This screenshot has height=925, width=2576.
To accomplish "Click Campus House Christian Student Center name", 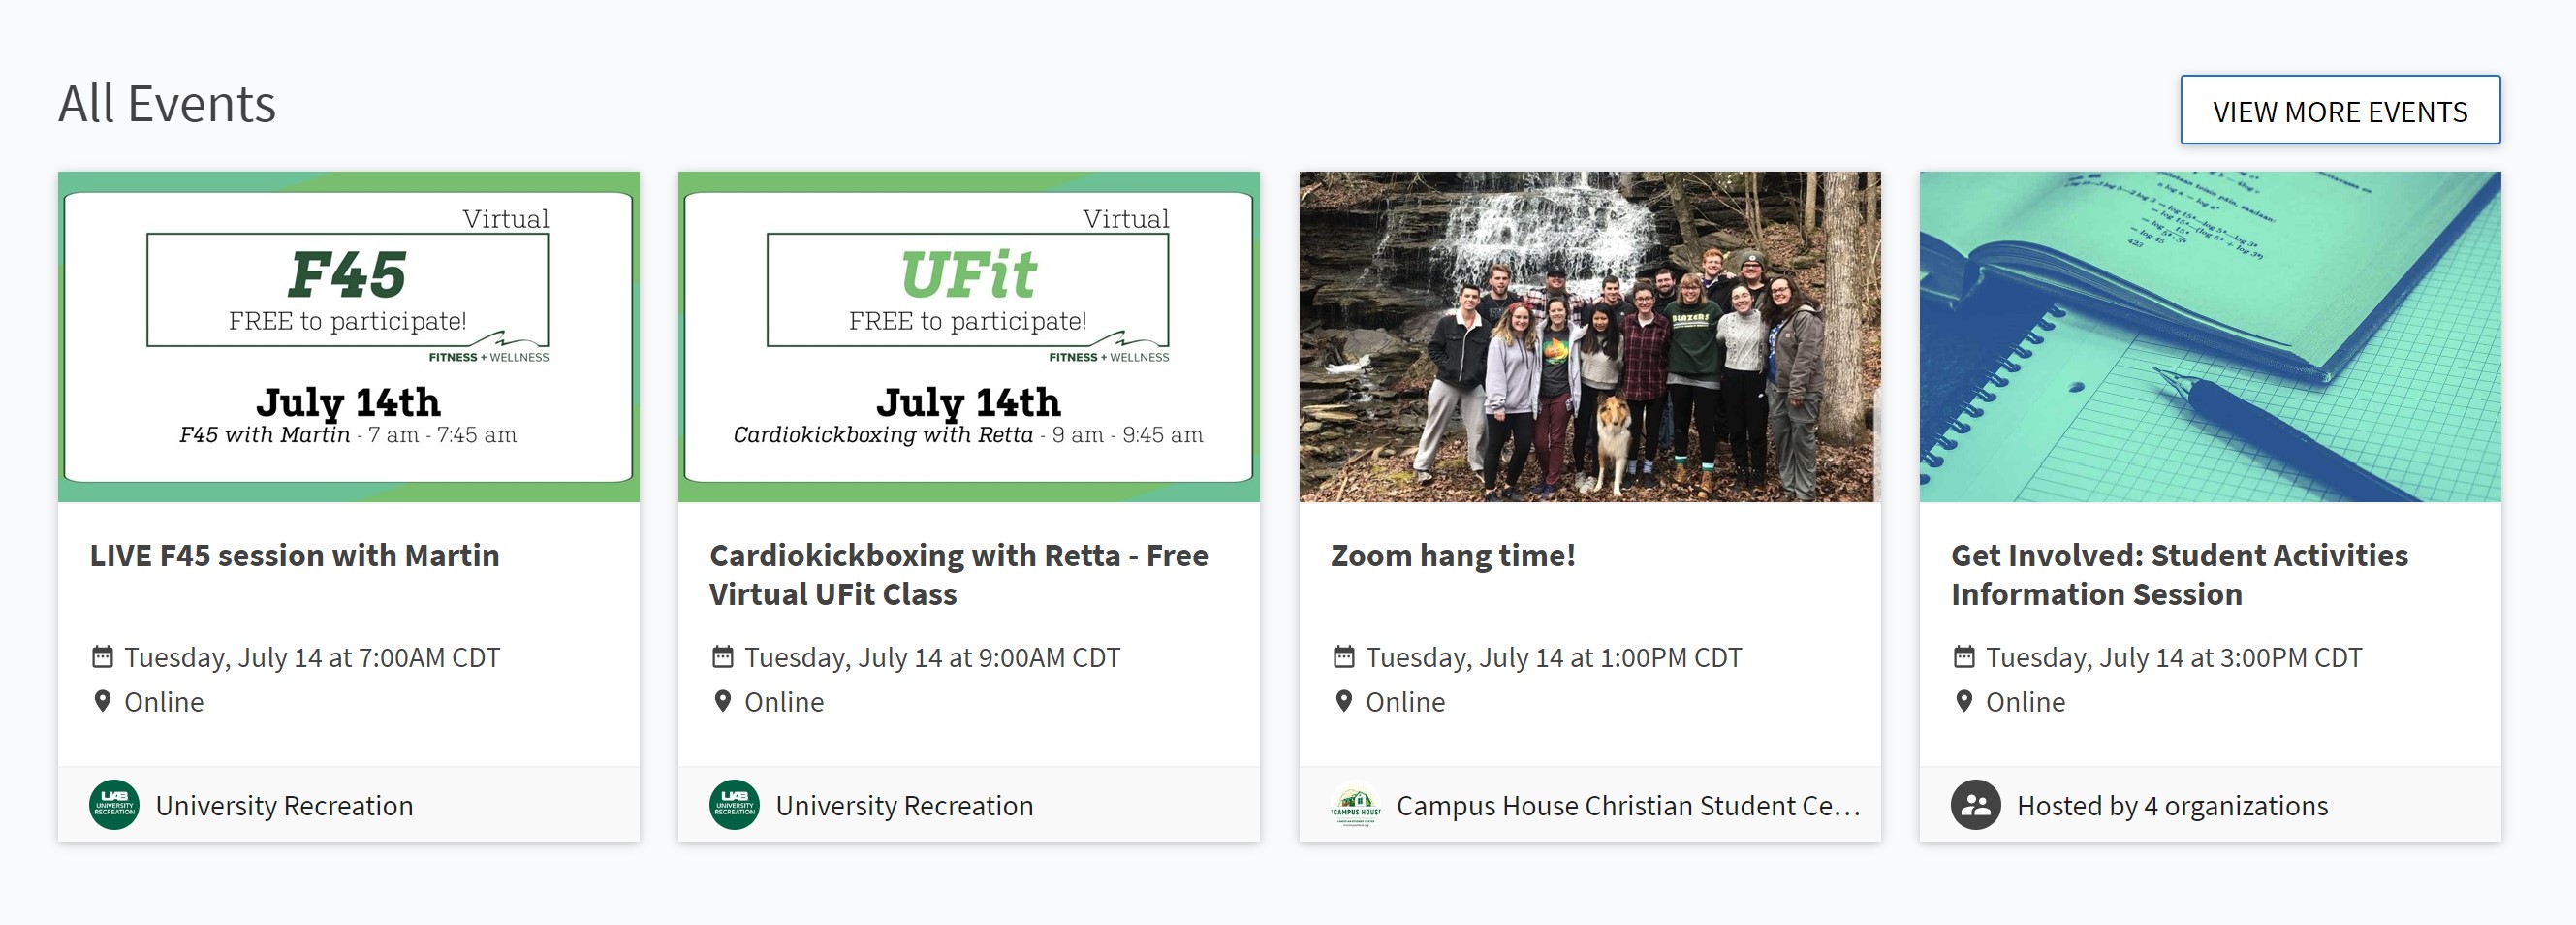I will pyautogui.click(x=1627, y=806).
